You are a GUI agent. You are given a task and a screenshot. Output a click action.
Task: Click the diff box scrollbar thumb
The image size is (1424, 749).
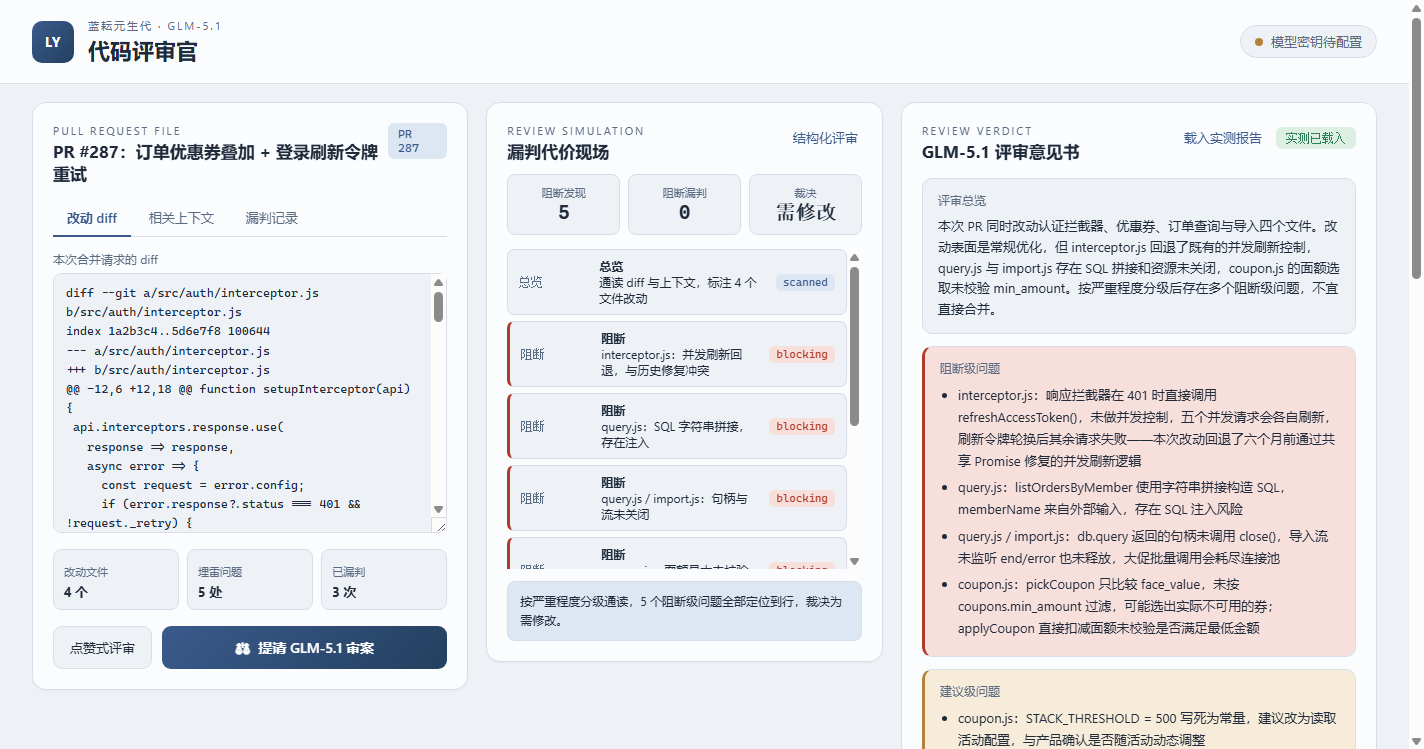438,307
